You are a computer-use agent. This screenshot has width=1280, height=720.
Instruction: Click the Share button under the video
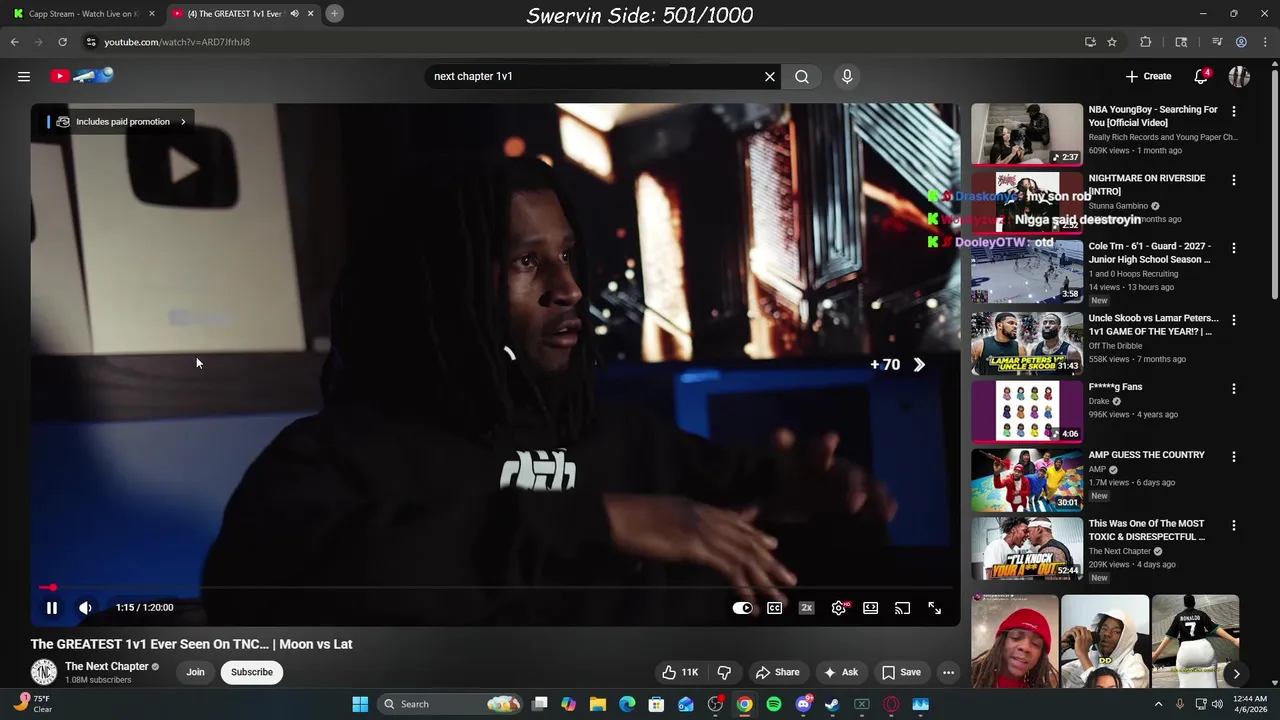778,672
